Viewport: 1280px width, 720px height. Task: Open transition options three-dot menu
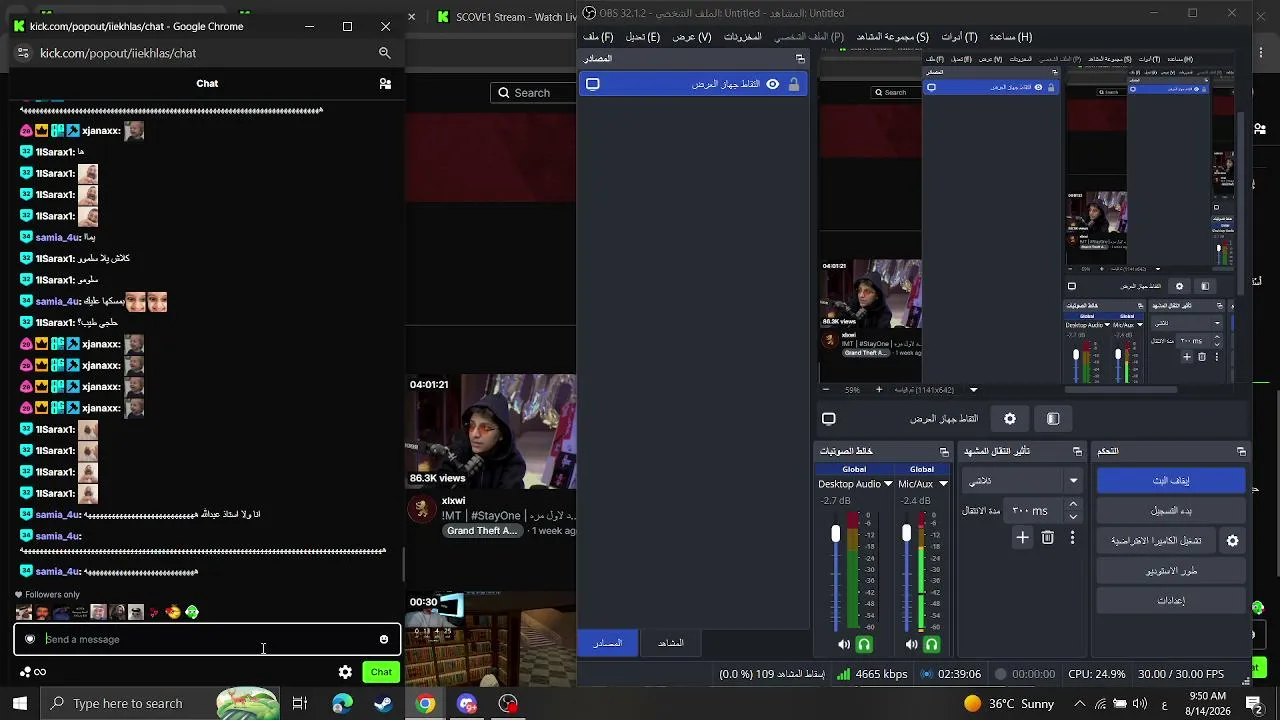pos(1072,538)
